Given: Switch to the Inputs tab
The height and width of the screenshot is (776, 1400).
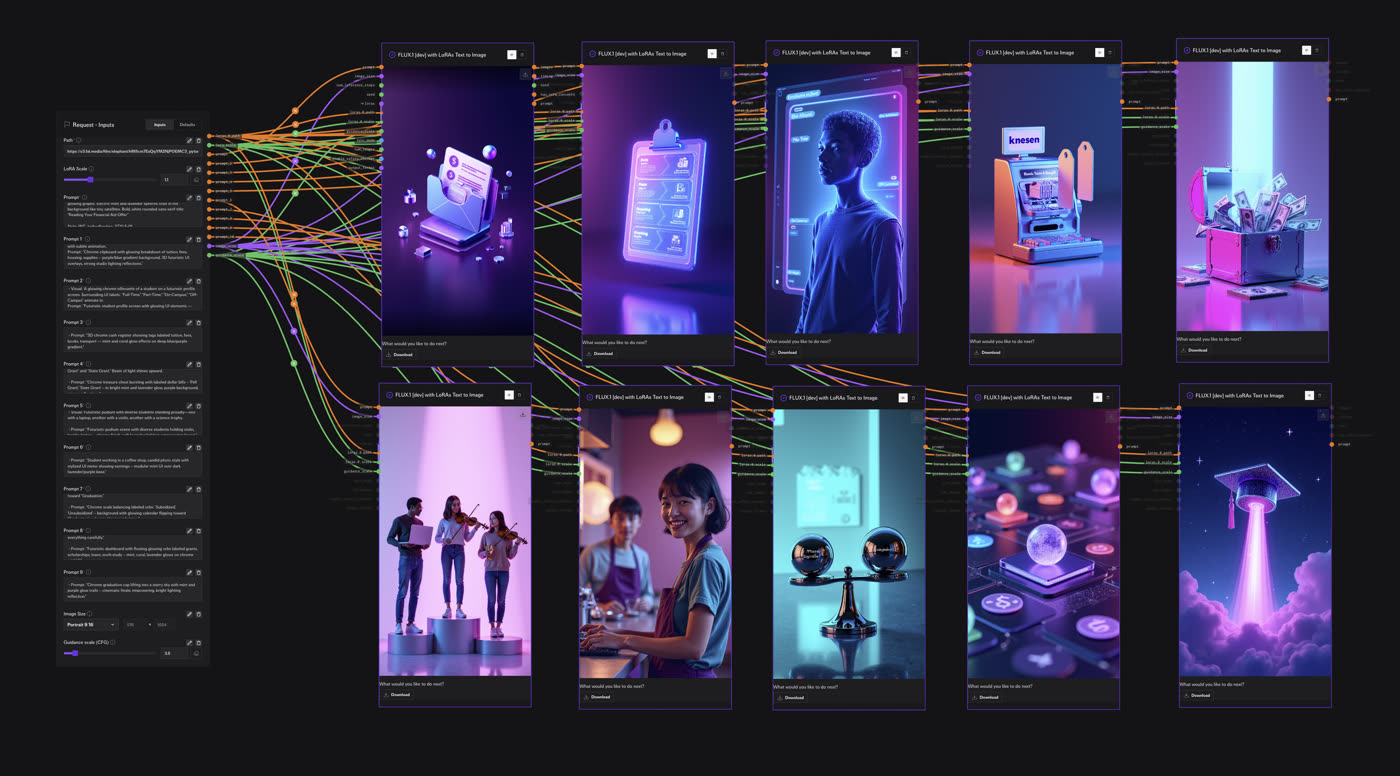Looking at the screenshot, I should coord(160,125).
